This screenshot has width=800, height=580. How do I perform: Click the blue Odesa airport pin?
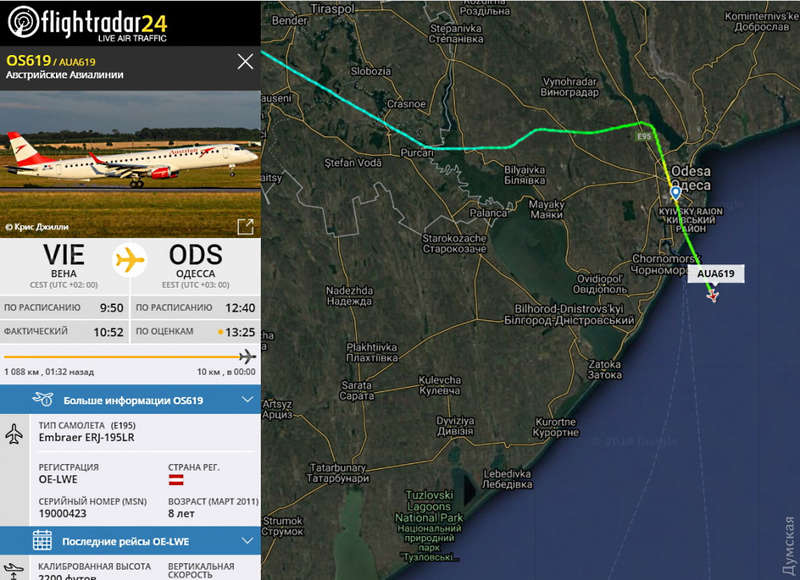click(676, 193)
